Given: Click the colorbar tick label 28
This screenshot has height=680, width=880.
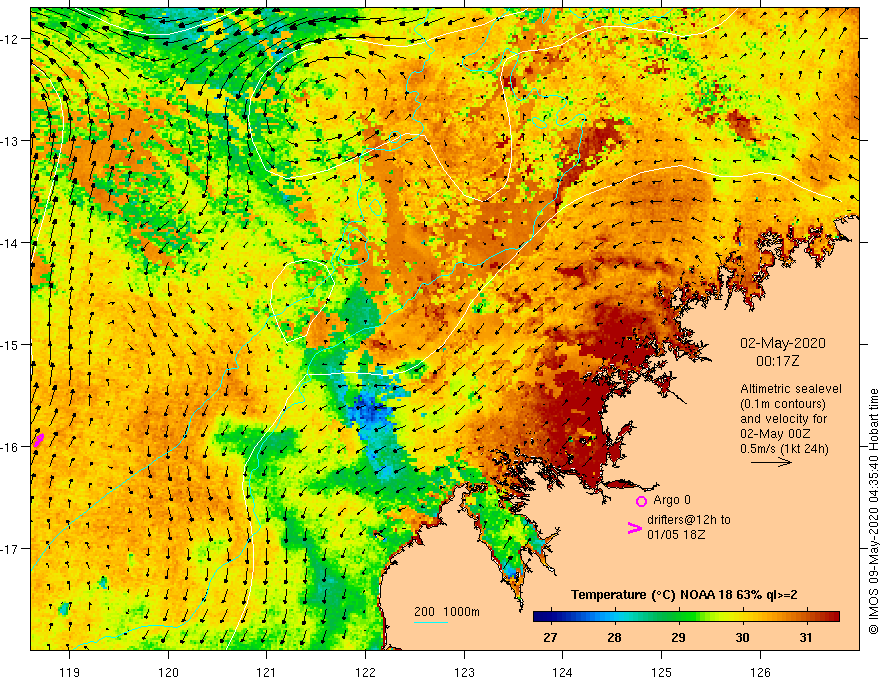Looking at the screenshot, I should 615,637.
